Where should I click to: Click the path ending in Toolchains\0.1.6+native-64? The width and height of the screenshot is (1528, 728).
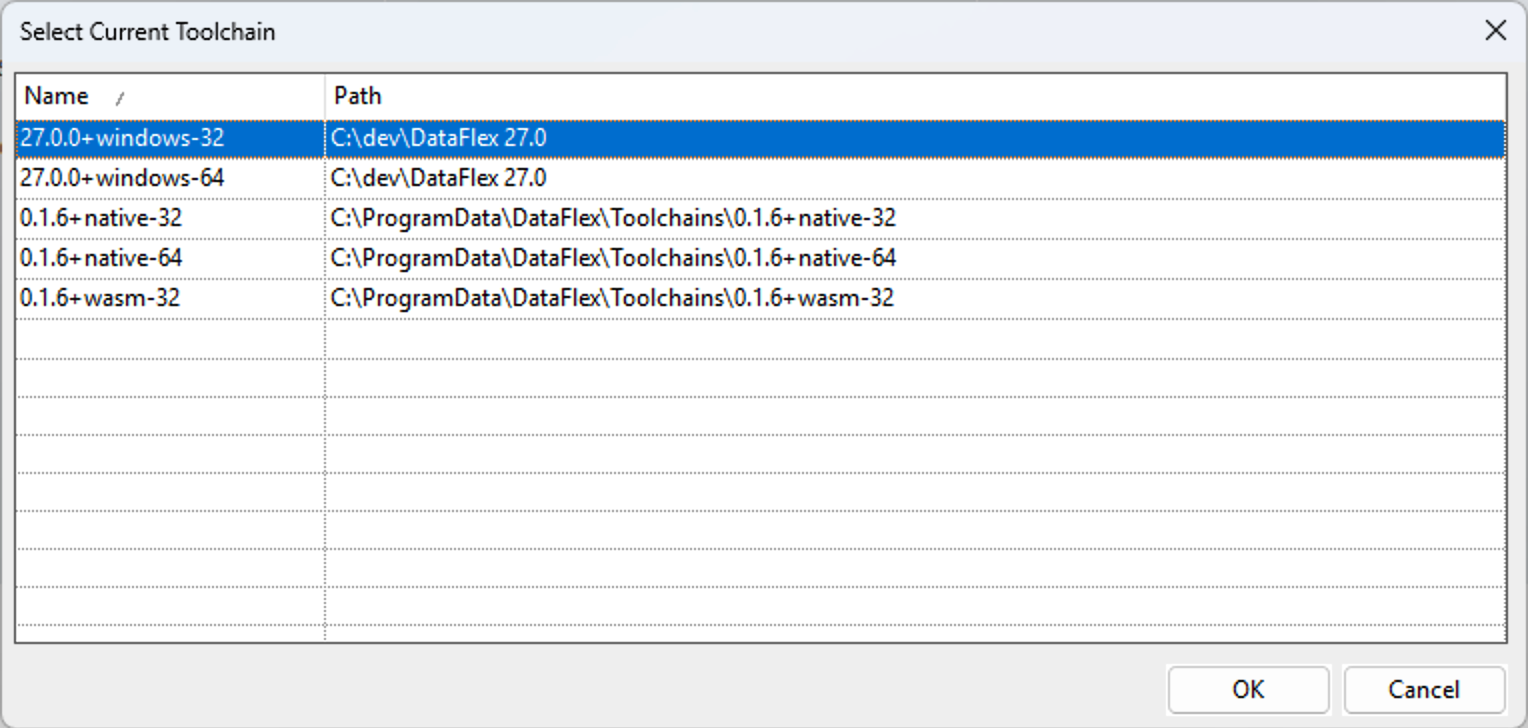pos(613,258)
